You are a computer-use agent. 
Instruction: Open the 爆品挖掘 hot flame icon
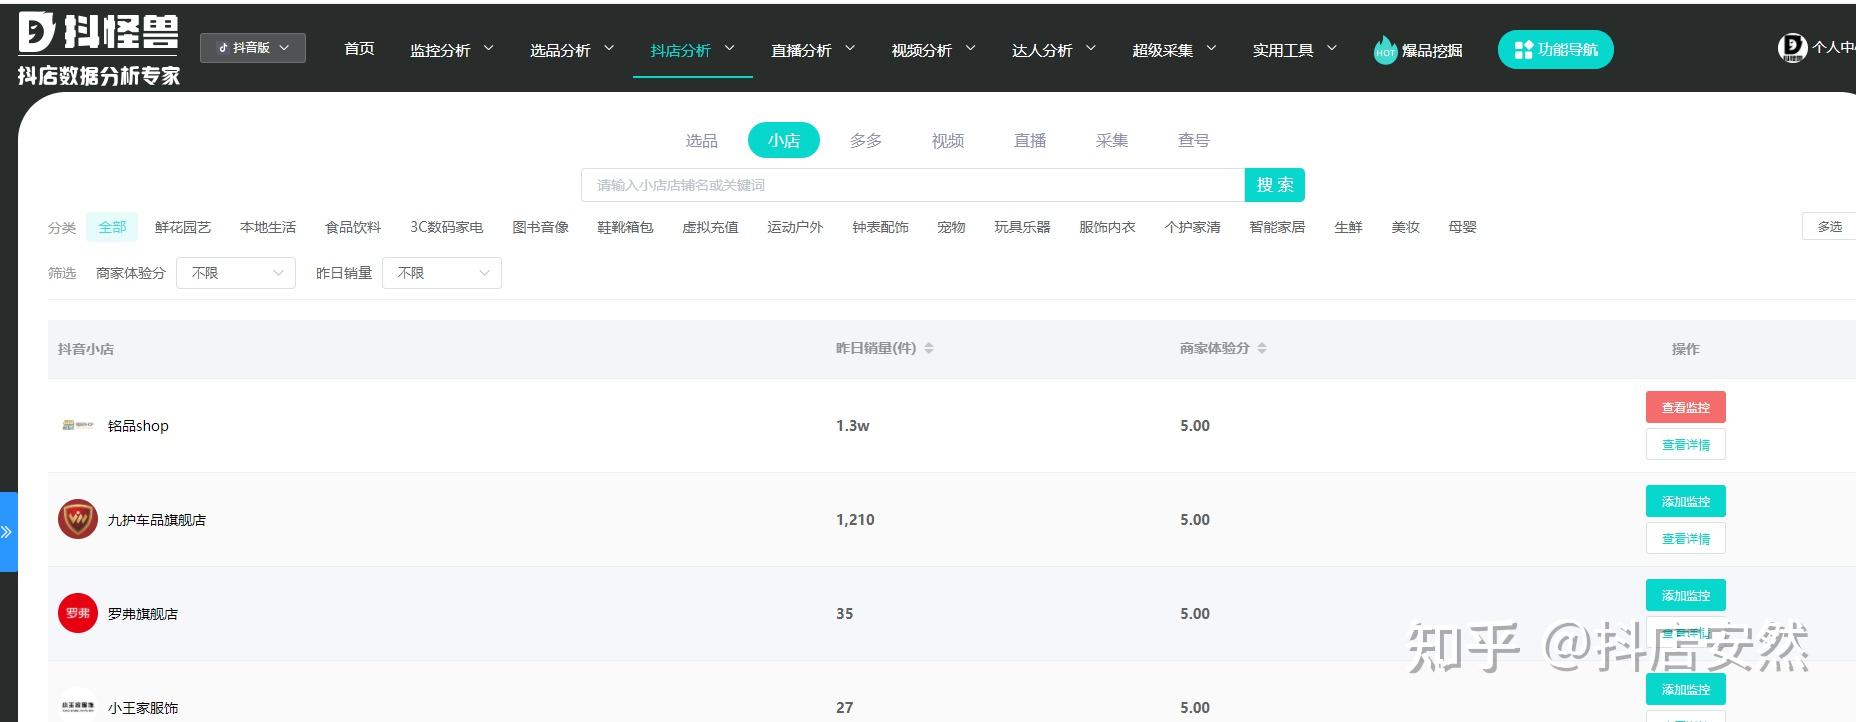1385,50
